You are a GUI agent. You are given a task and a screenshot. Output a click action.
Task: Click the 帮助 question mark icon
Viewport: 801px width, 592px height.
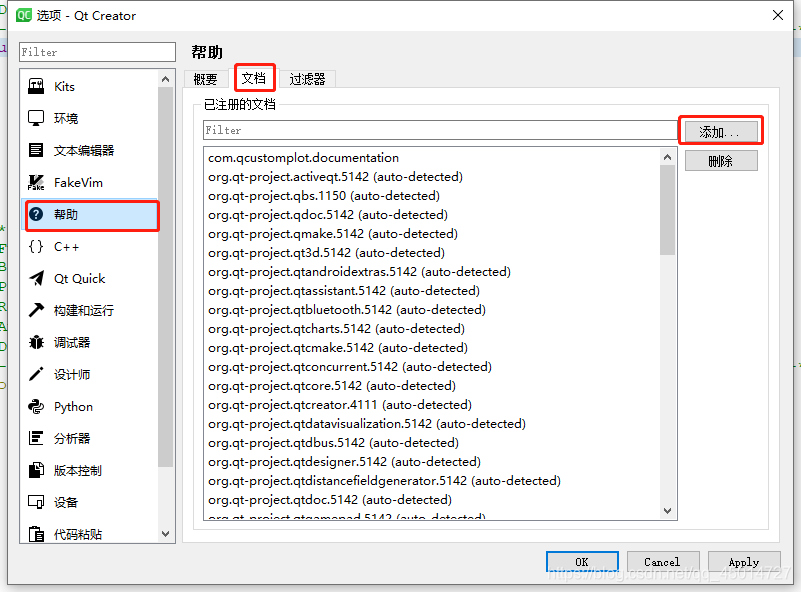[36, 215]
